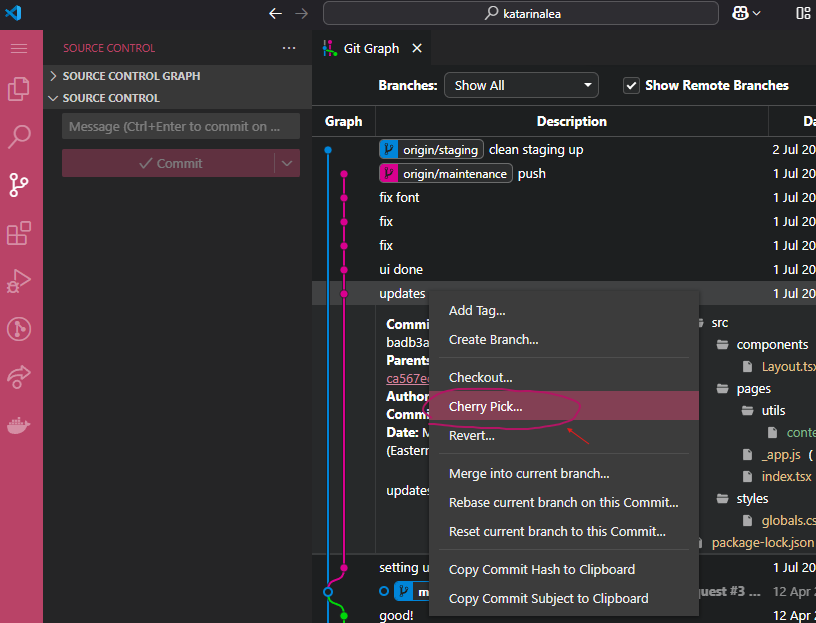The width and height of the screenshot is (816, 623).
Task: Click the Commit button
Action: point(169,163)
